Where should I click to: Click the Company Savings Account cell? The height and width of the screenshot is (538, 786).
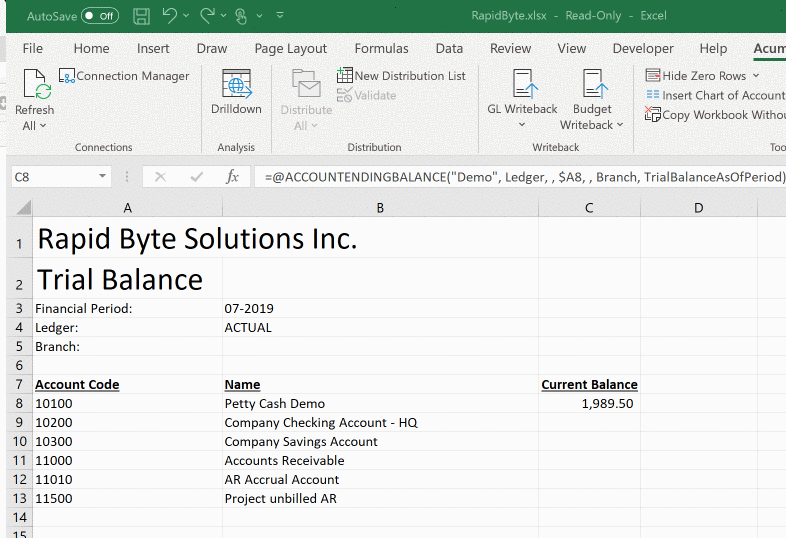point(380,441)
